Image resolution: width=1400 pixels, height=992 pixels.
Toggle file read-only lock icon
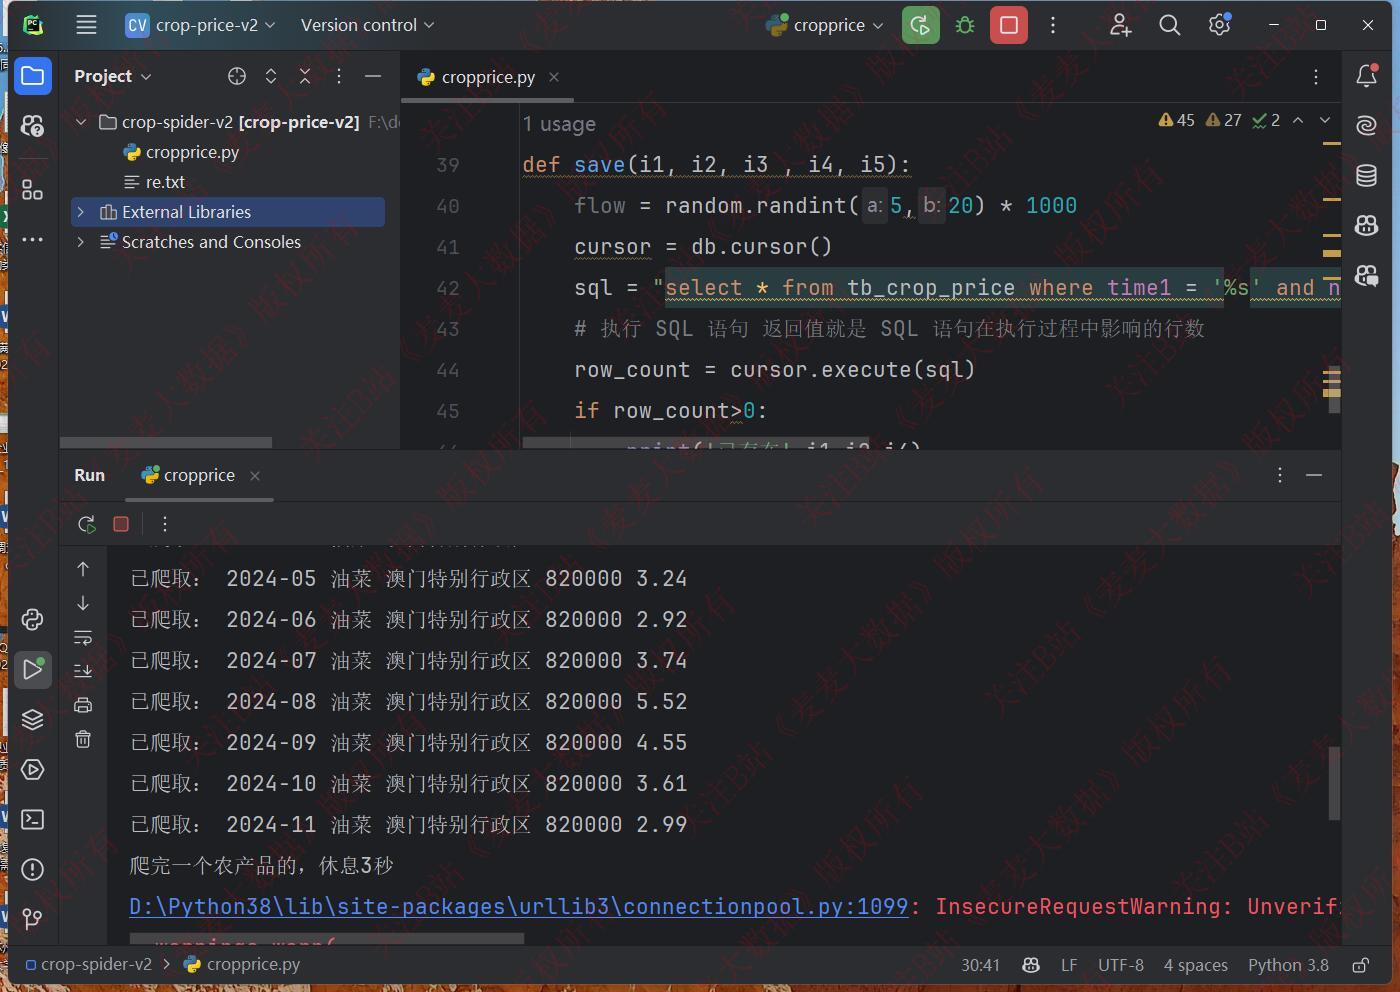coord(1361,965)
